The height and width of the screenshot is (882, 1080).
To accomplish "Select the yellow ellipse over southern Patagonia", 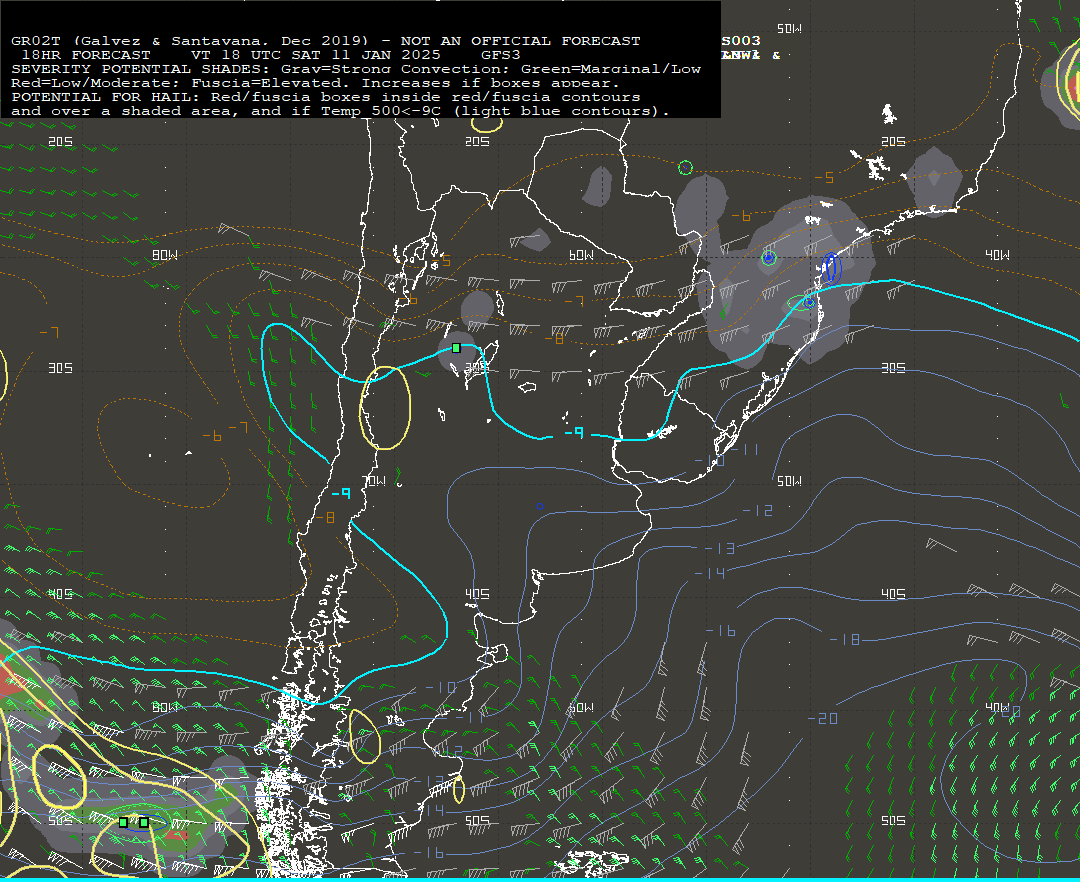I will tap(365, 736).
